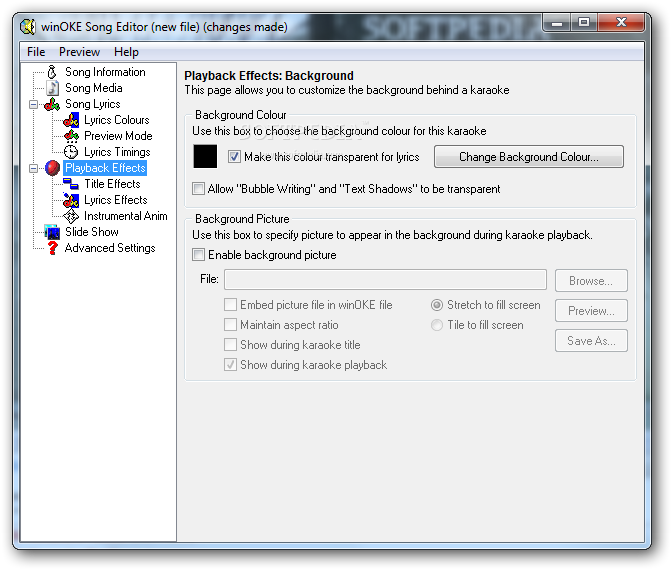Image resolution: width=672 pixels, height=570 pixels.
Task: Toggle Show during karaoke playback
Action: (230, 365)
